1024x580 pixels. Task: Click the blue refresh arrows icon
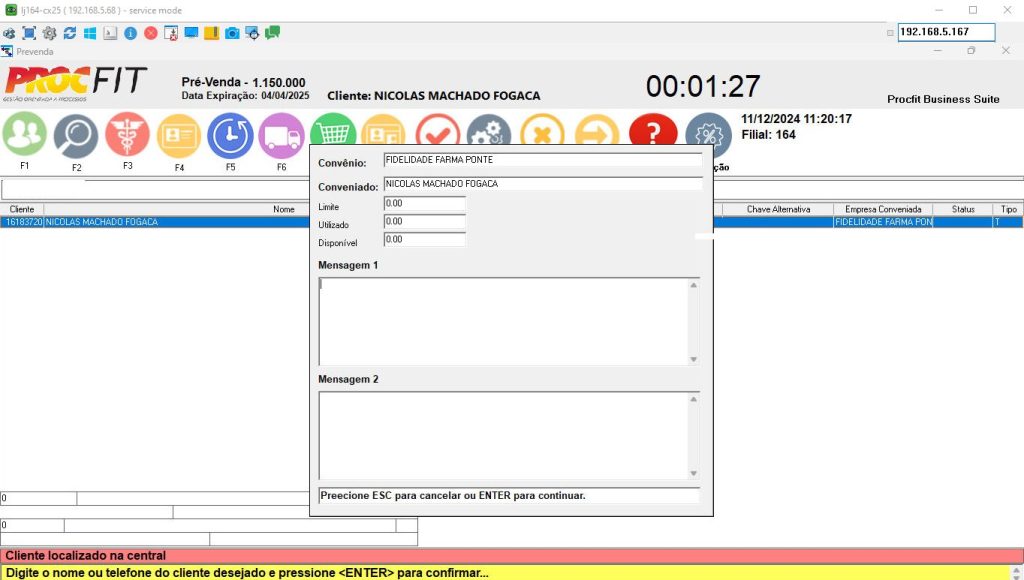tap(70, 33)
